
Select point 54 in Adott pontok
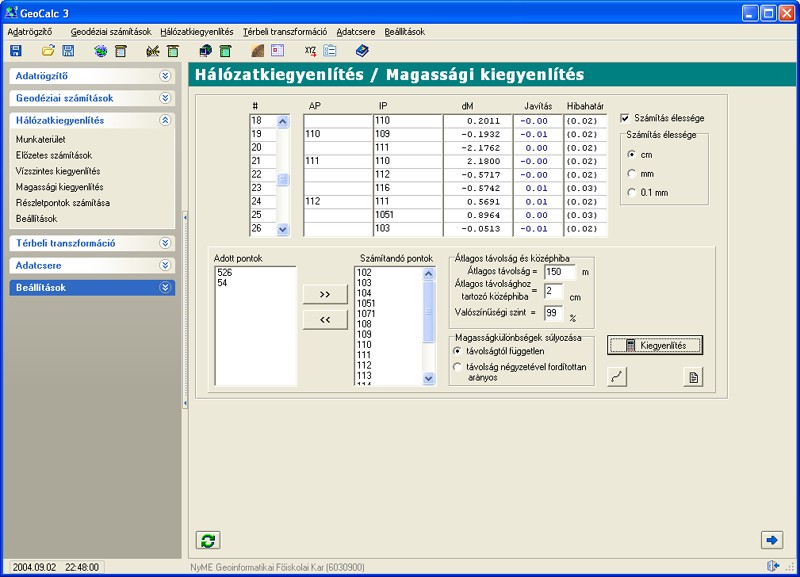point(222,283)
